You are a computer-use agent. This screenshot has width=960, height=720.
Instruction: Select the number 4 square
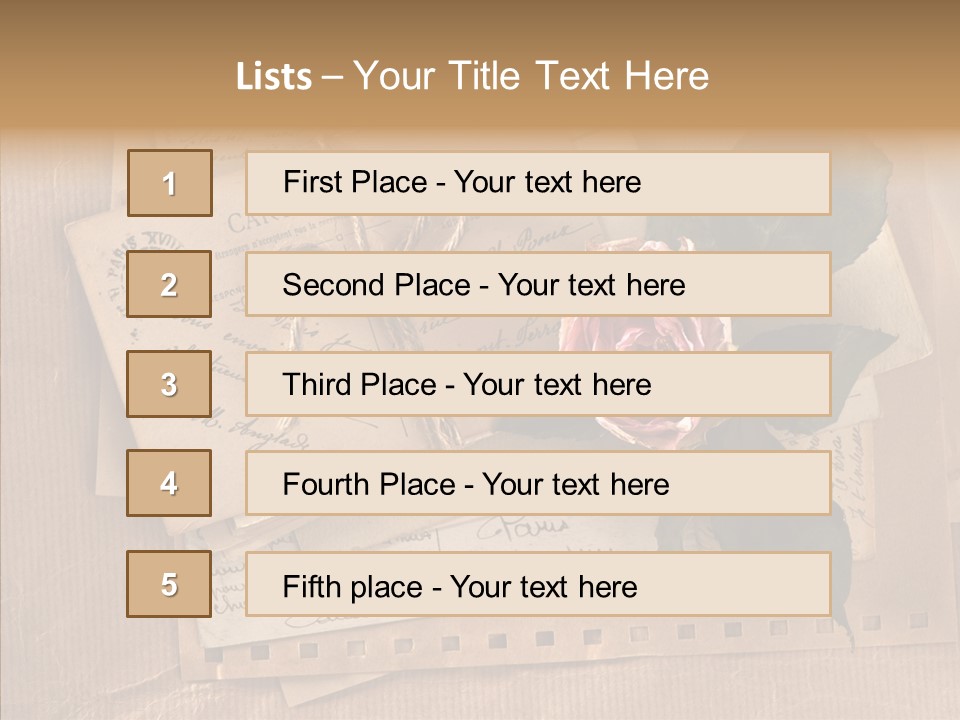pyautogui.click(x=170, y=484)
